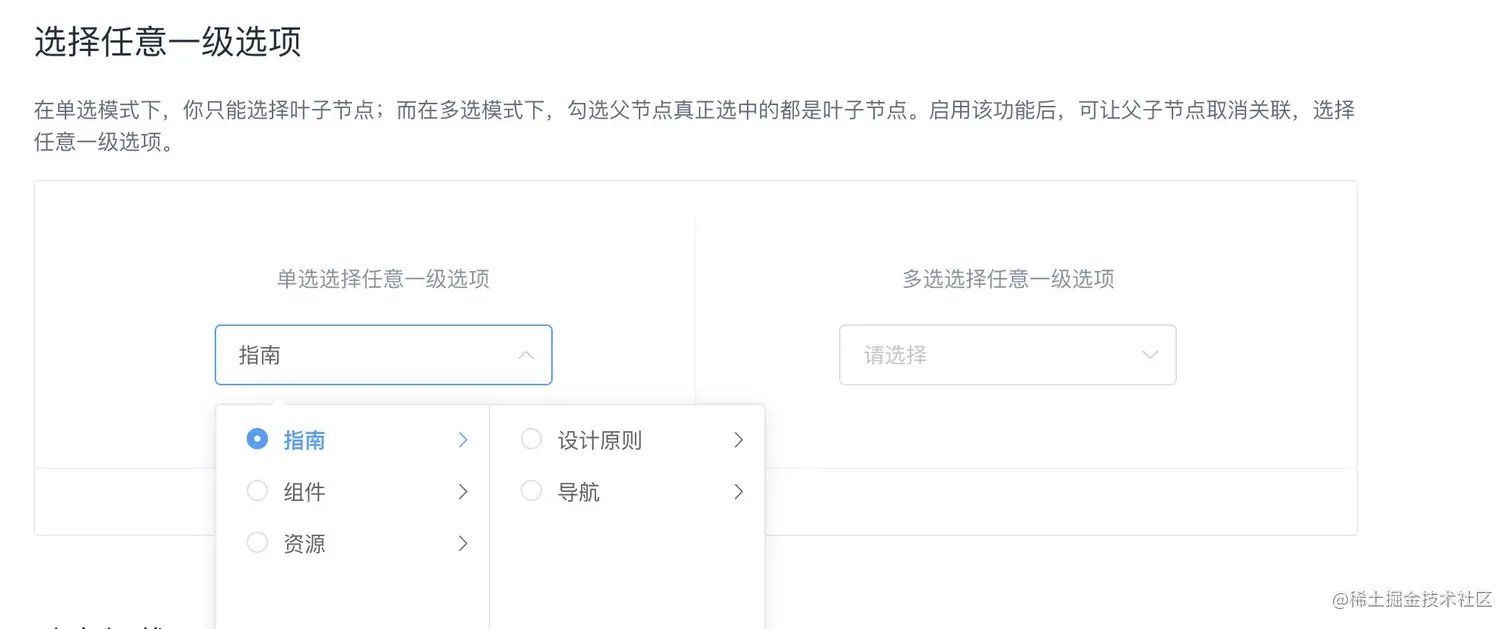Collapse the 指南 cascader with the up arrow
The height and width of the screenshot is (629, 1512).
click(525, 355)
